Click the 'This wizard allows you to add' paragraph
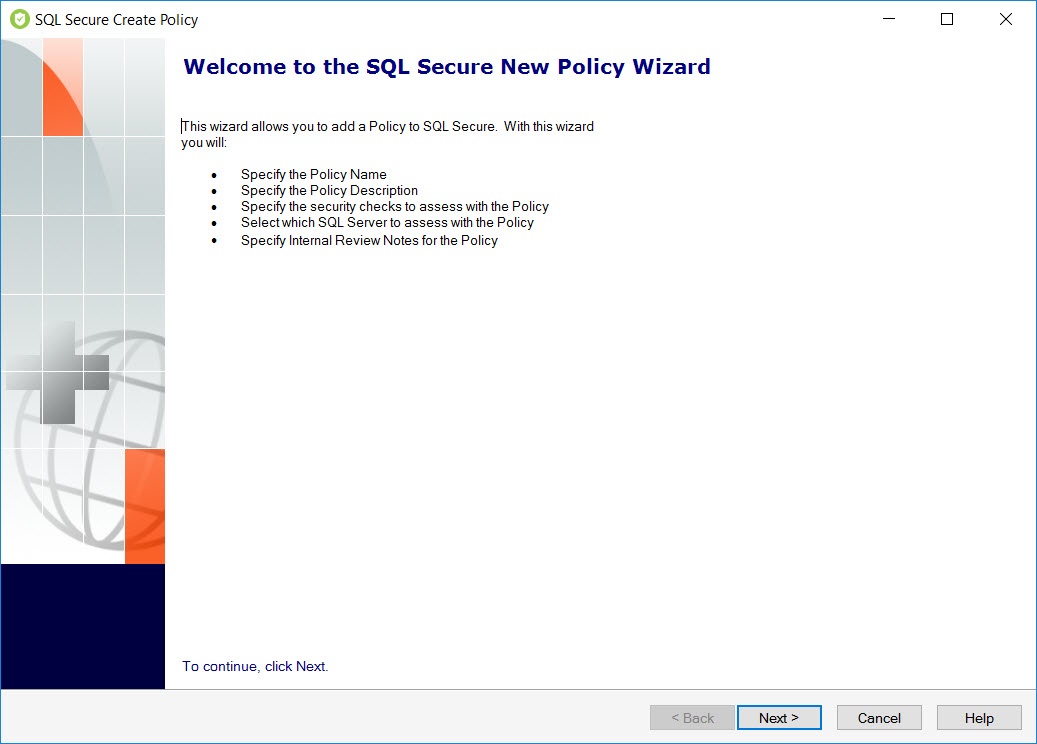1037x744 pixels. click(388, 134)
